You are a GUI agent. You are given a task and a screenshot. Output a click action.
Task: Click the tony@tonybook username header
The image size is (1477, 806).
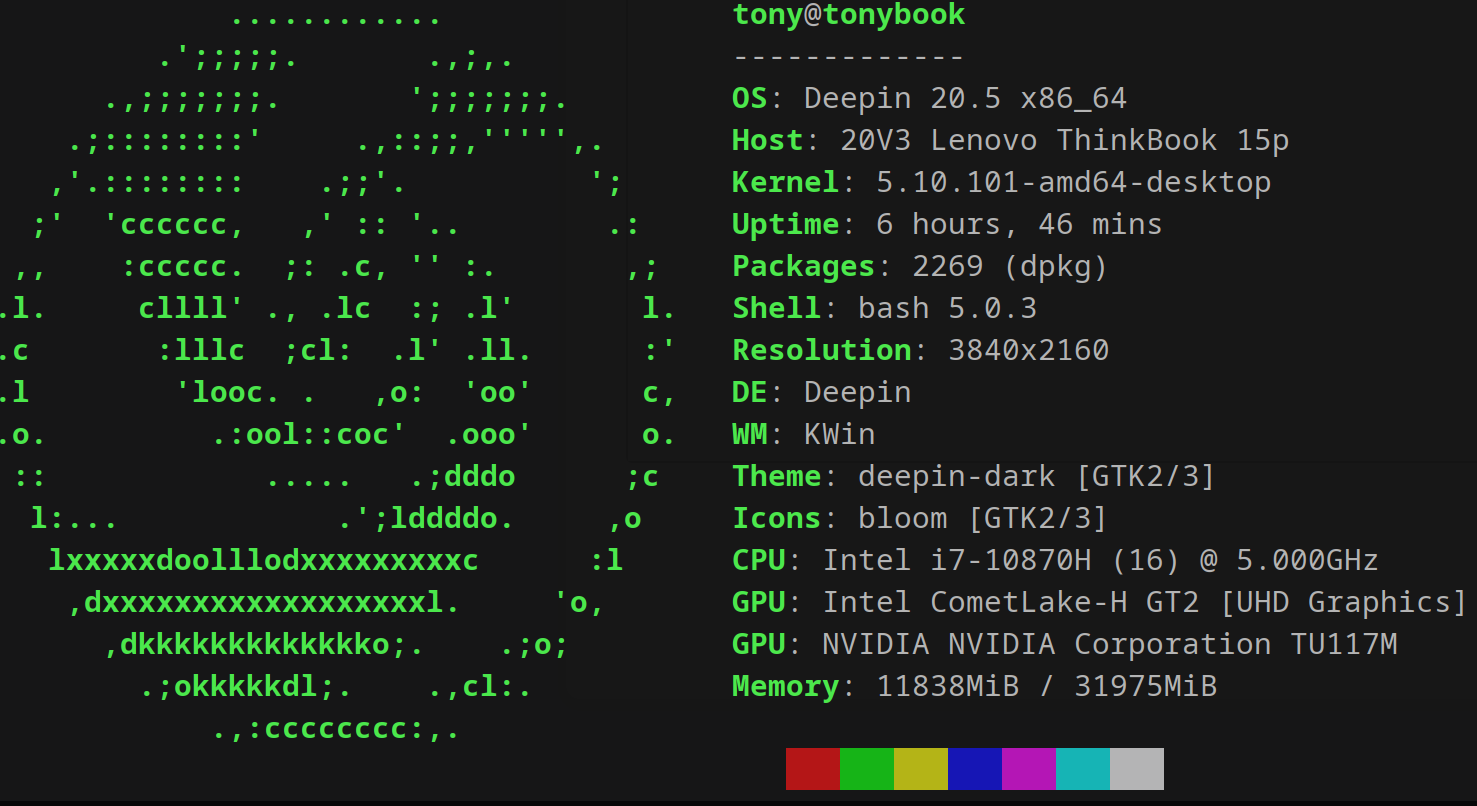click(849, 15)
